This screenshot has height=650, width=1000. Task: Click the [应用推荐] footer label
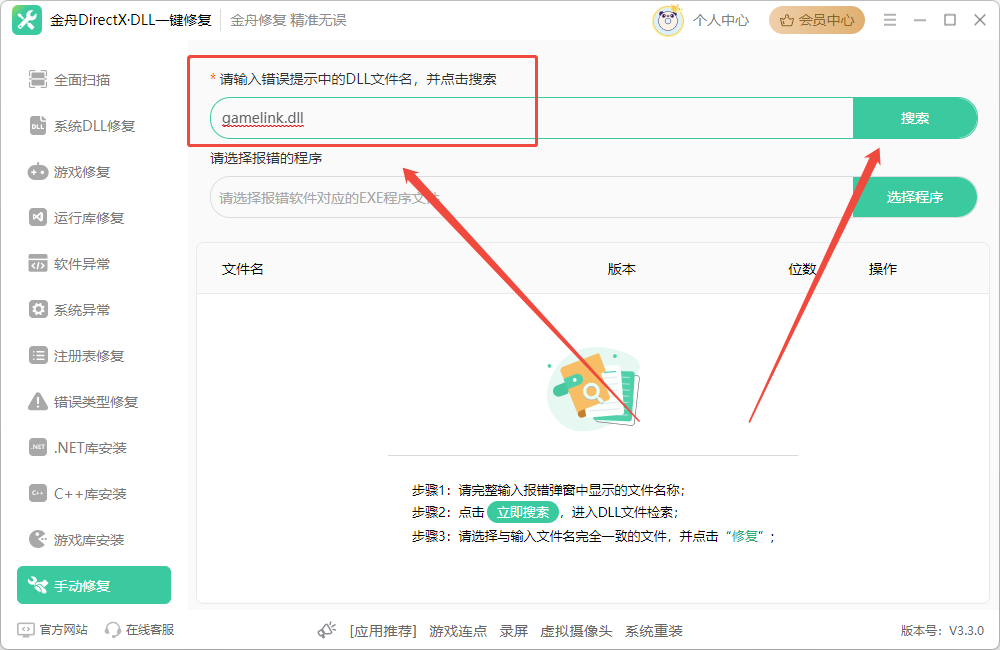(383, 631)
